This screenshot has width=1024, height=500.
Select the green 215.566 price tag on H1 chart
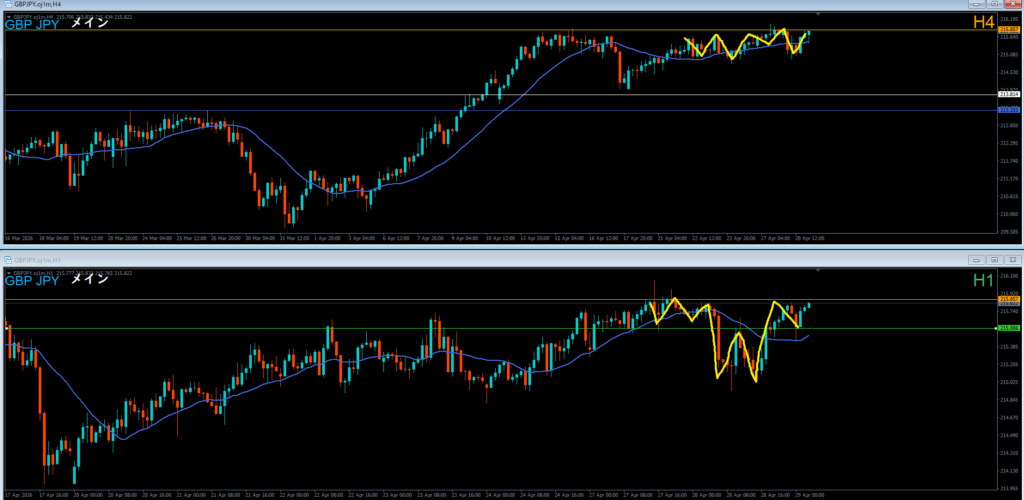1008,328
